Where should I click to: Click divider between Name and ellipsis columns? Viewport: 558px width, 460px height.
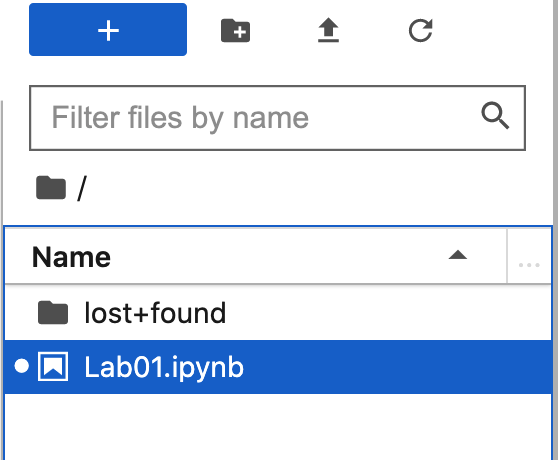pyautogui.click(x=507, y=256)
